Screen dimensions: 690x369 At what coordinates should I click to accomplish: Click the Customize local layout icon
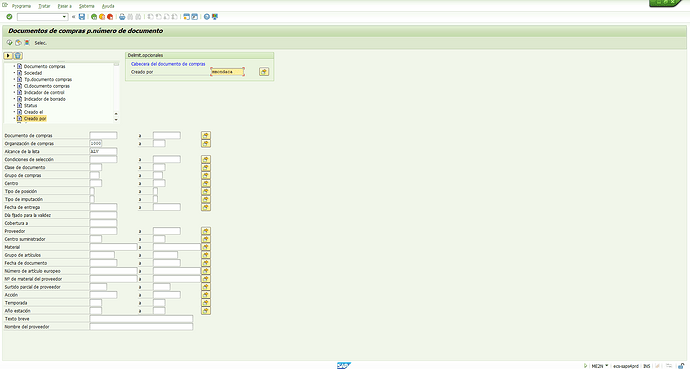(215, 17)
